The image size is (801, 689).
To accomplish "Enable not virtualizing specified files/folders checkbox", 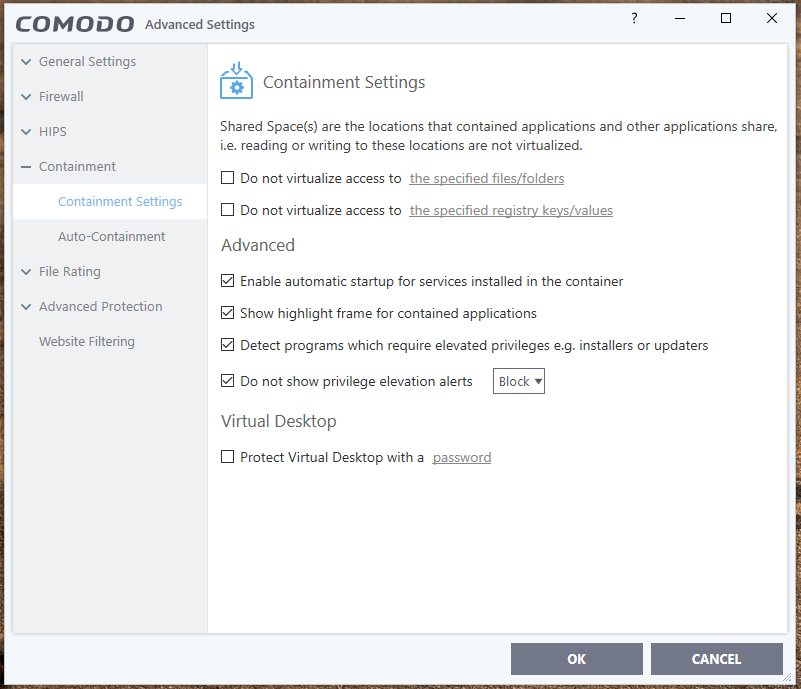I will tap(227, 179).
